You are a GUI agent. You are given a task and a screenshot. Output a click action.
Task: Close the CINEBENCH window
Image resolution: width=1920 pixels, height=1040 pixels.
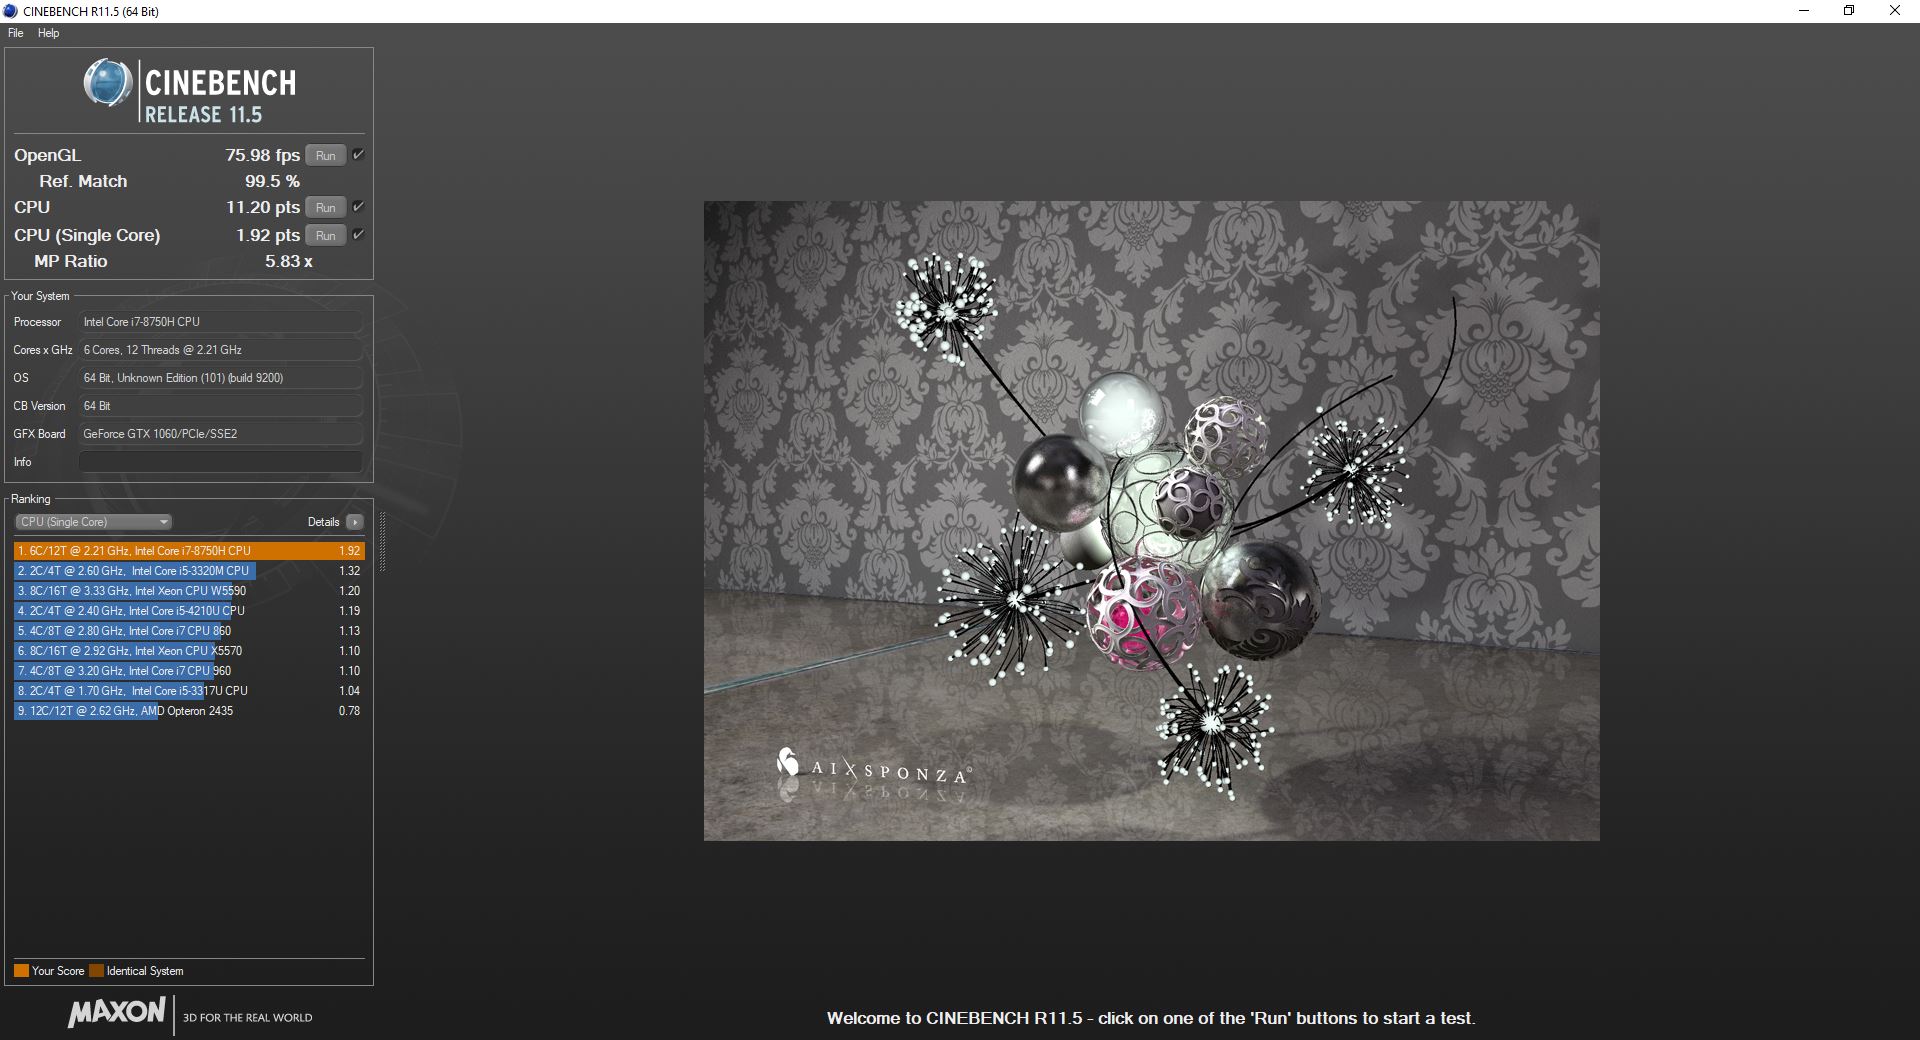[x=1895, y=11]
